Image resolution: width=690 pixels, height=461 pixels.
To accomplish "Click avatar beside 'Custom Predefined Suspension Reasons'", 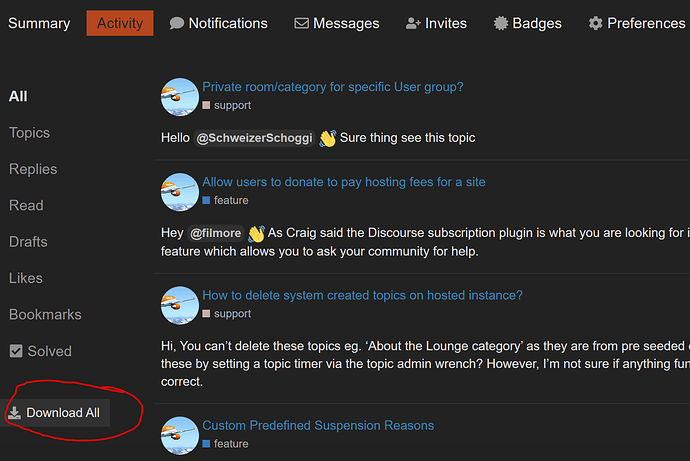I will pyautogui.click(x=180, y=435).
